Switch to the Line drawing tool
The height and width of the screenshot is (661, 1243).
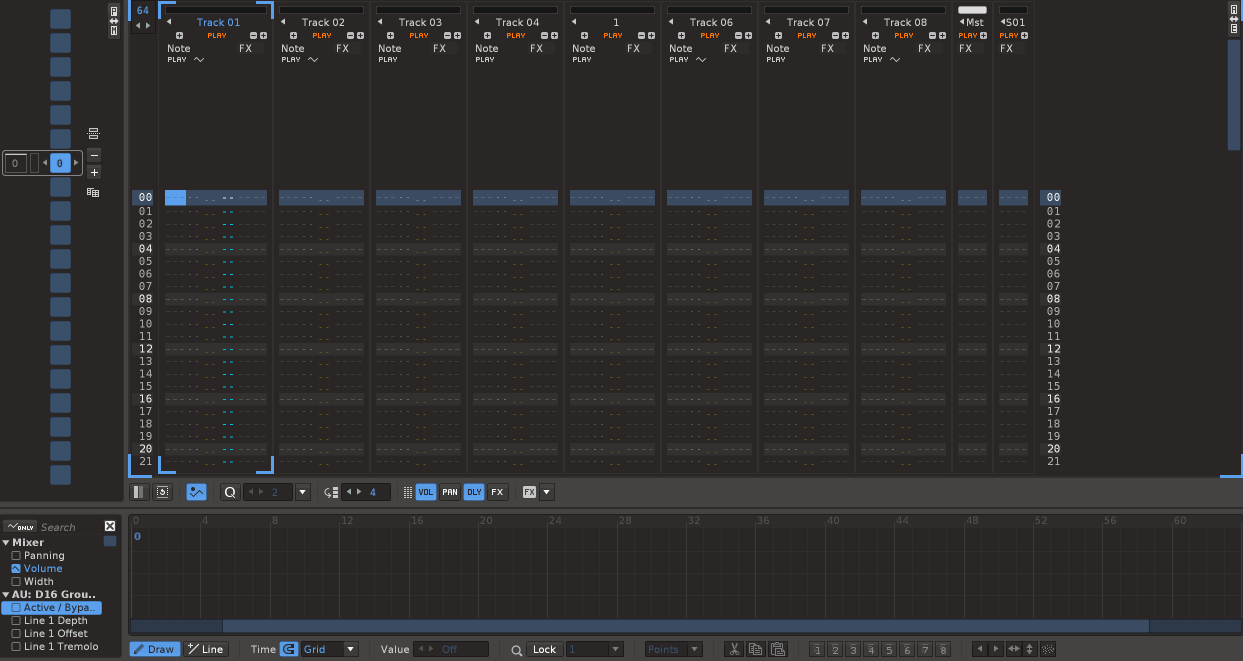pos(206,649)
